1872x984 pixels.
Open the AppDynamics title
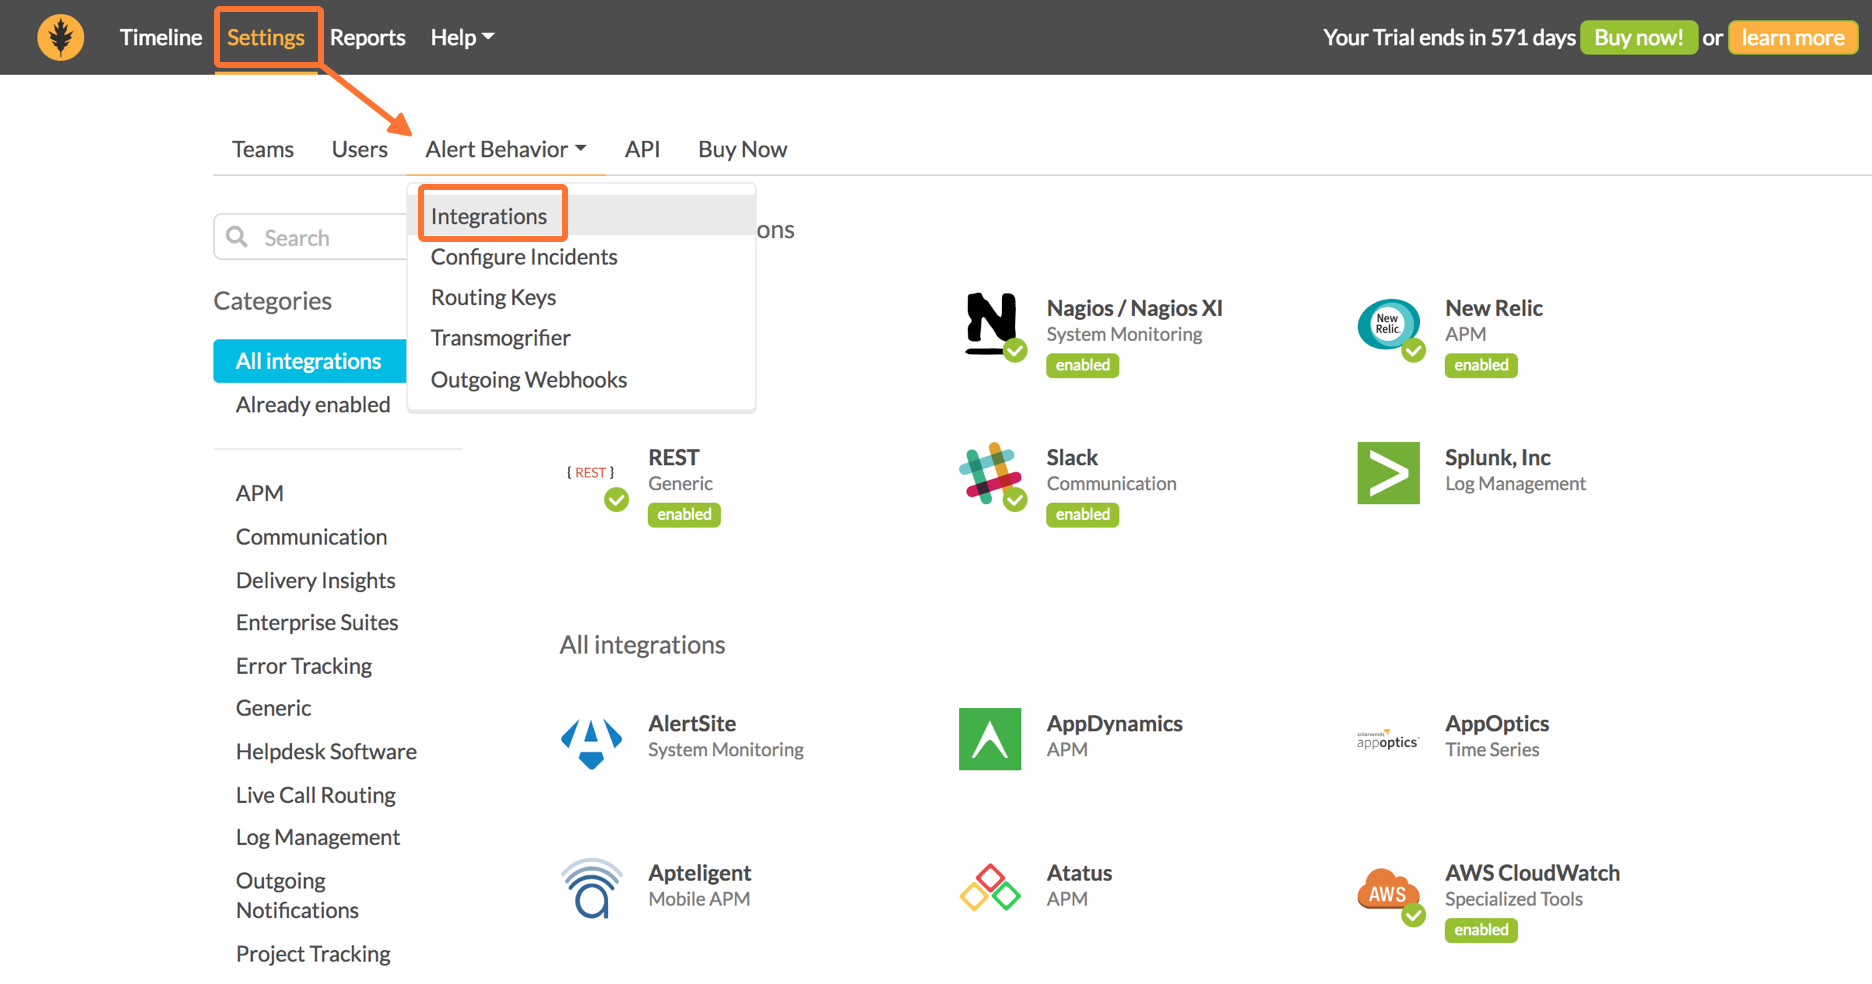point(1115,723)
